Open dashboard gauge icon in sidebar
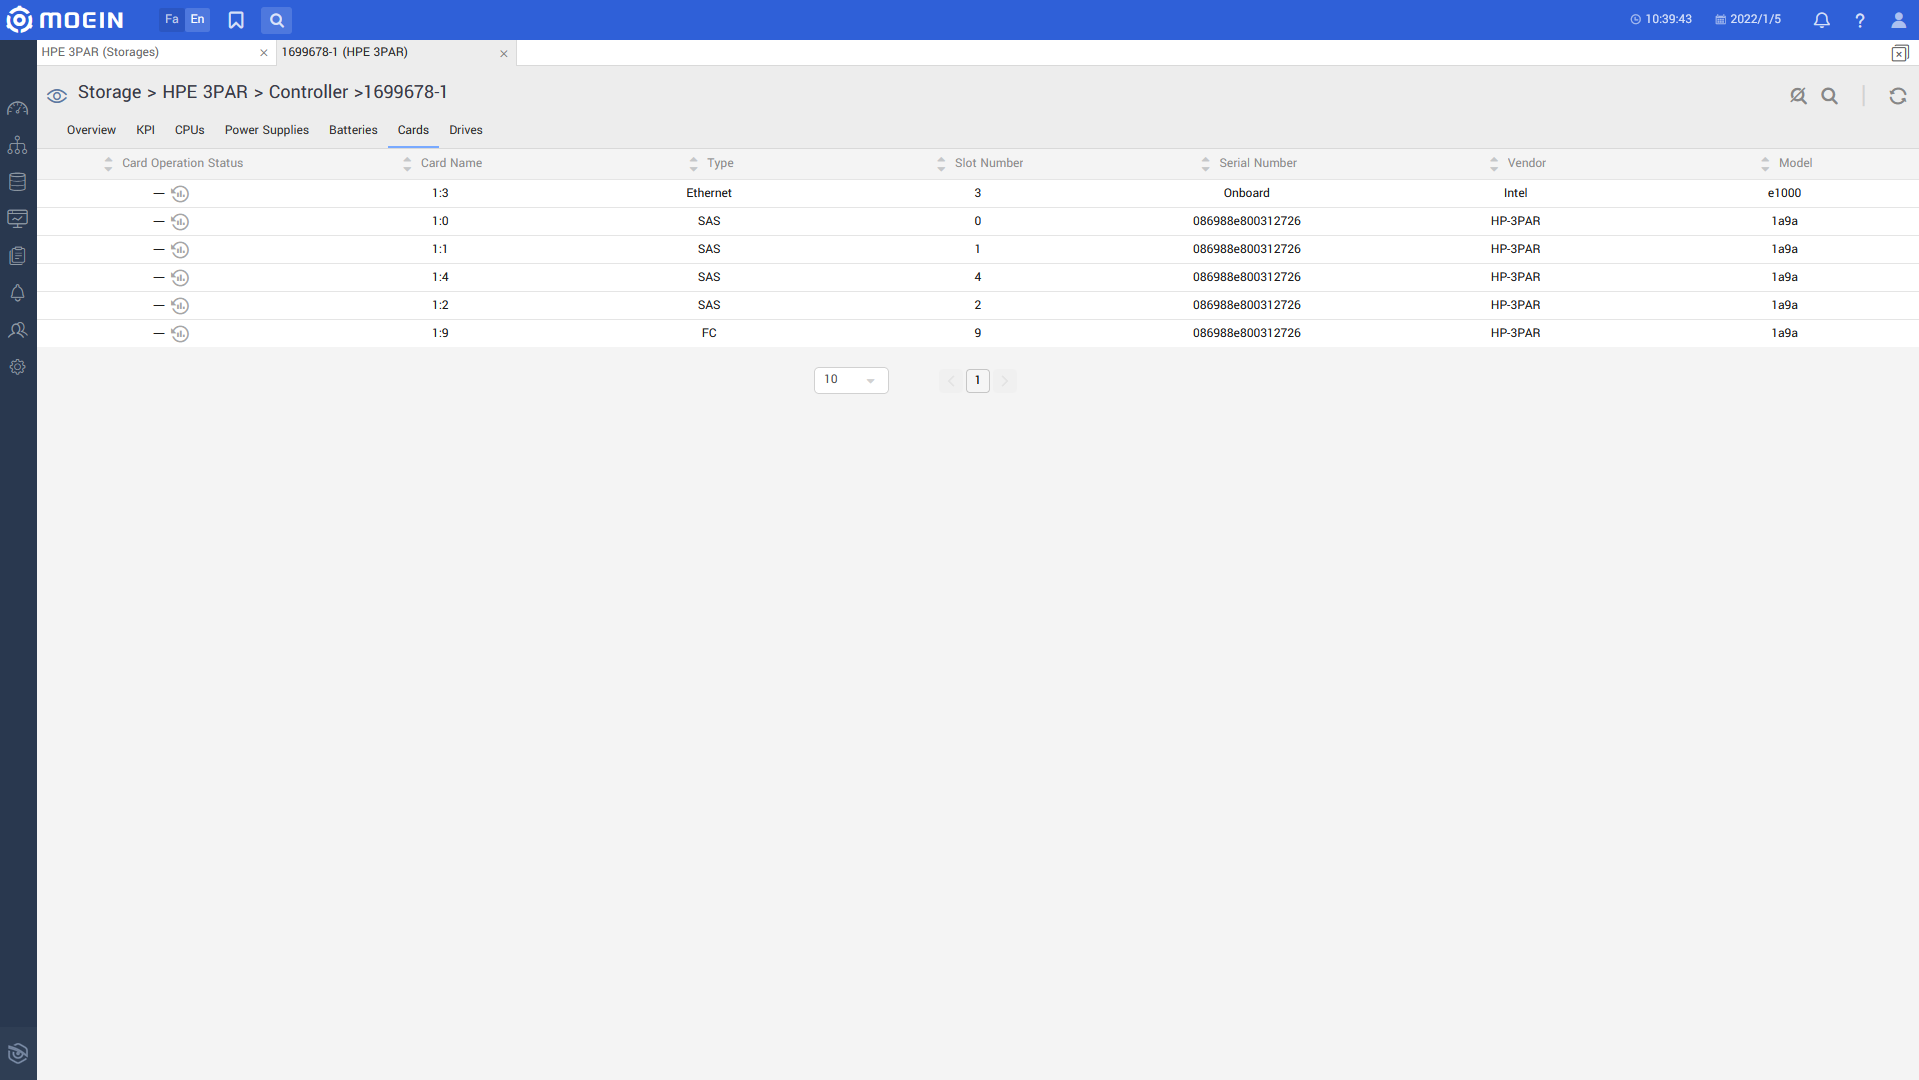The width and height of the screenshot is (1919, 1080). pos(18,108)
